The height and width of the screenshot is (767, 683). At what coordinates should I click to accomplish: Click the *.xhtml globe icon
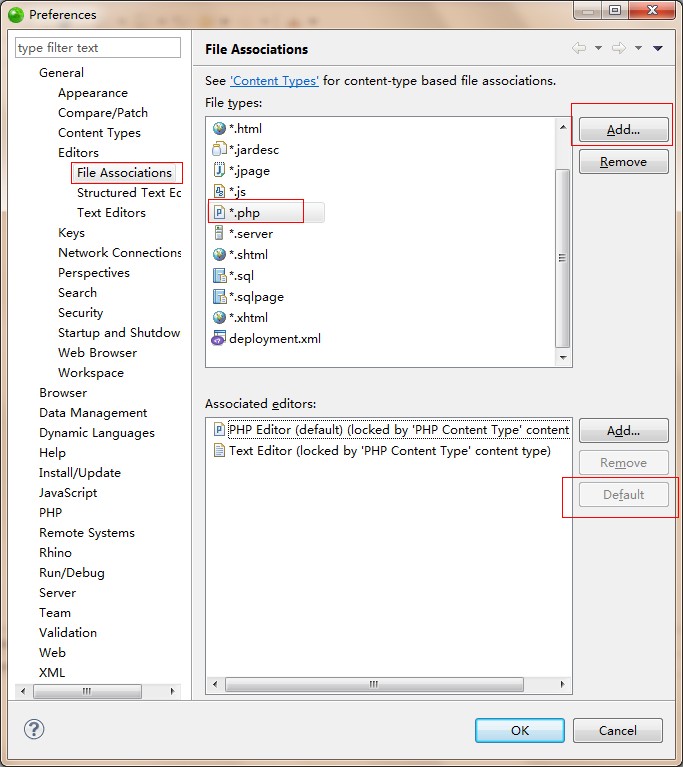pyautogui.click(x=219, y=317)
